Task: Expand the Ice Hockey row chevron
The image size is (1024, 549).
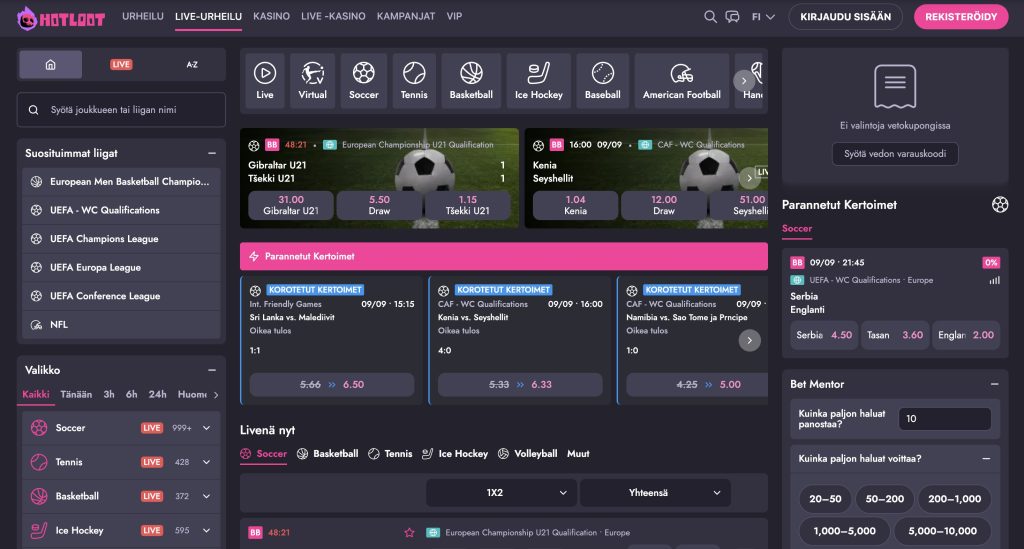Action: pos(206,530)
